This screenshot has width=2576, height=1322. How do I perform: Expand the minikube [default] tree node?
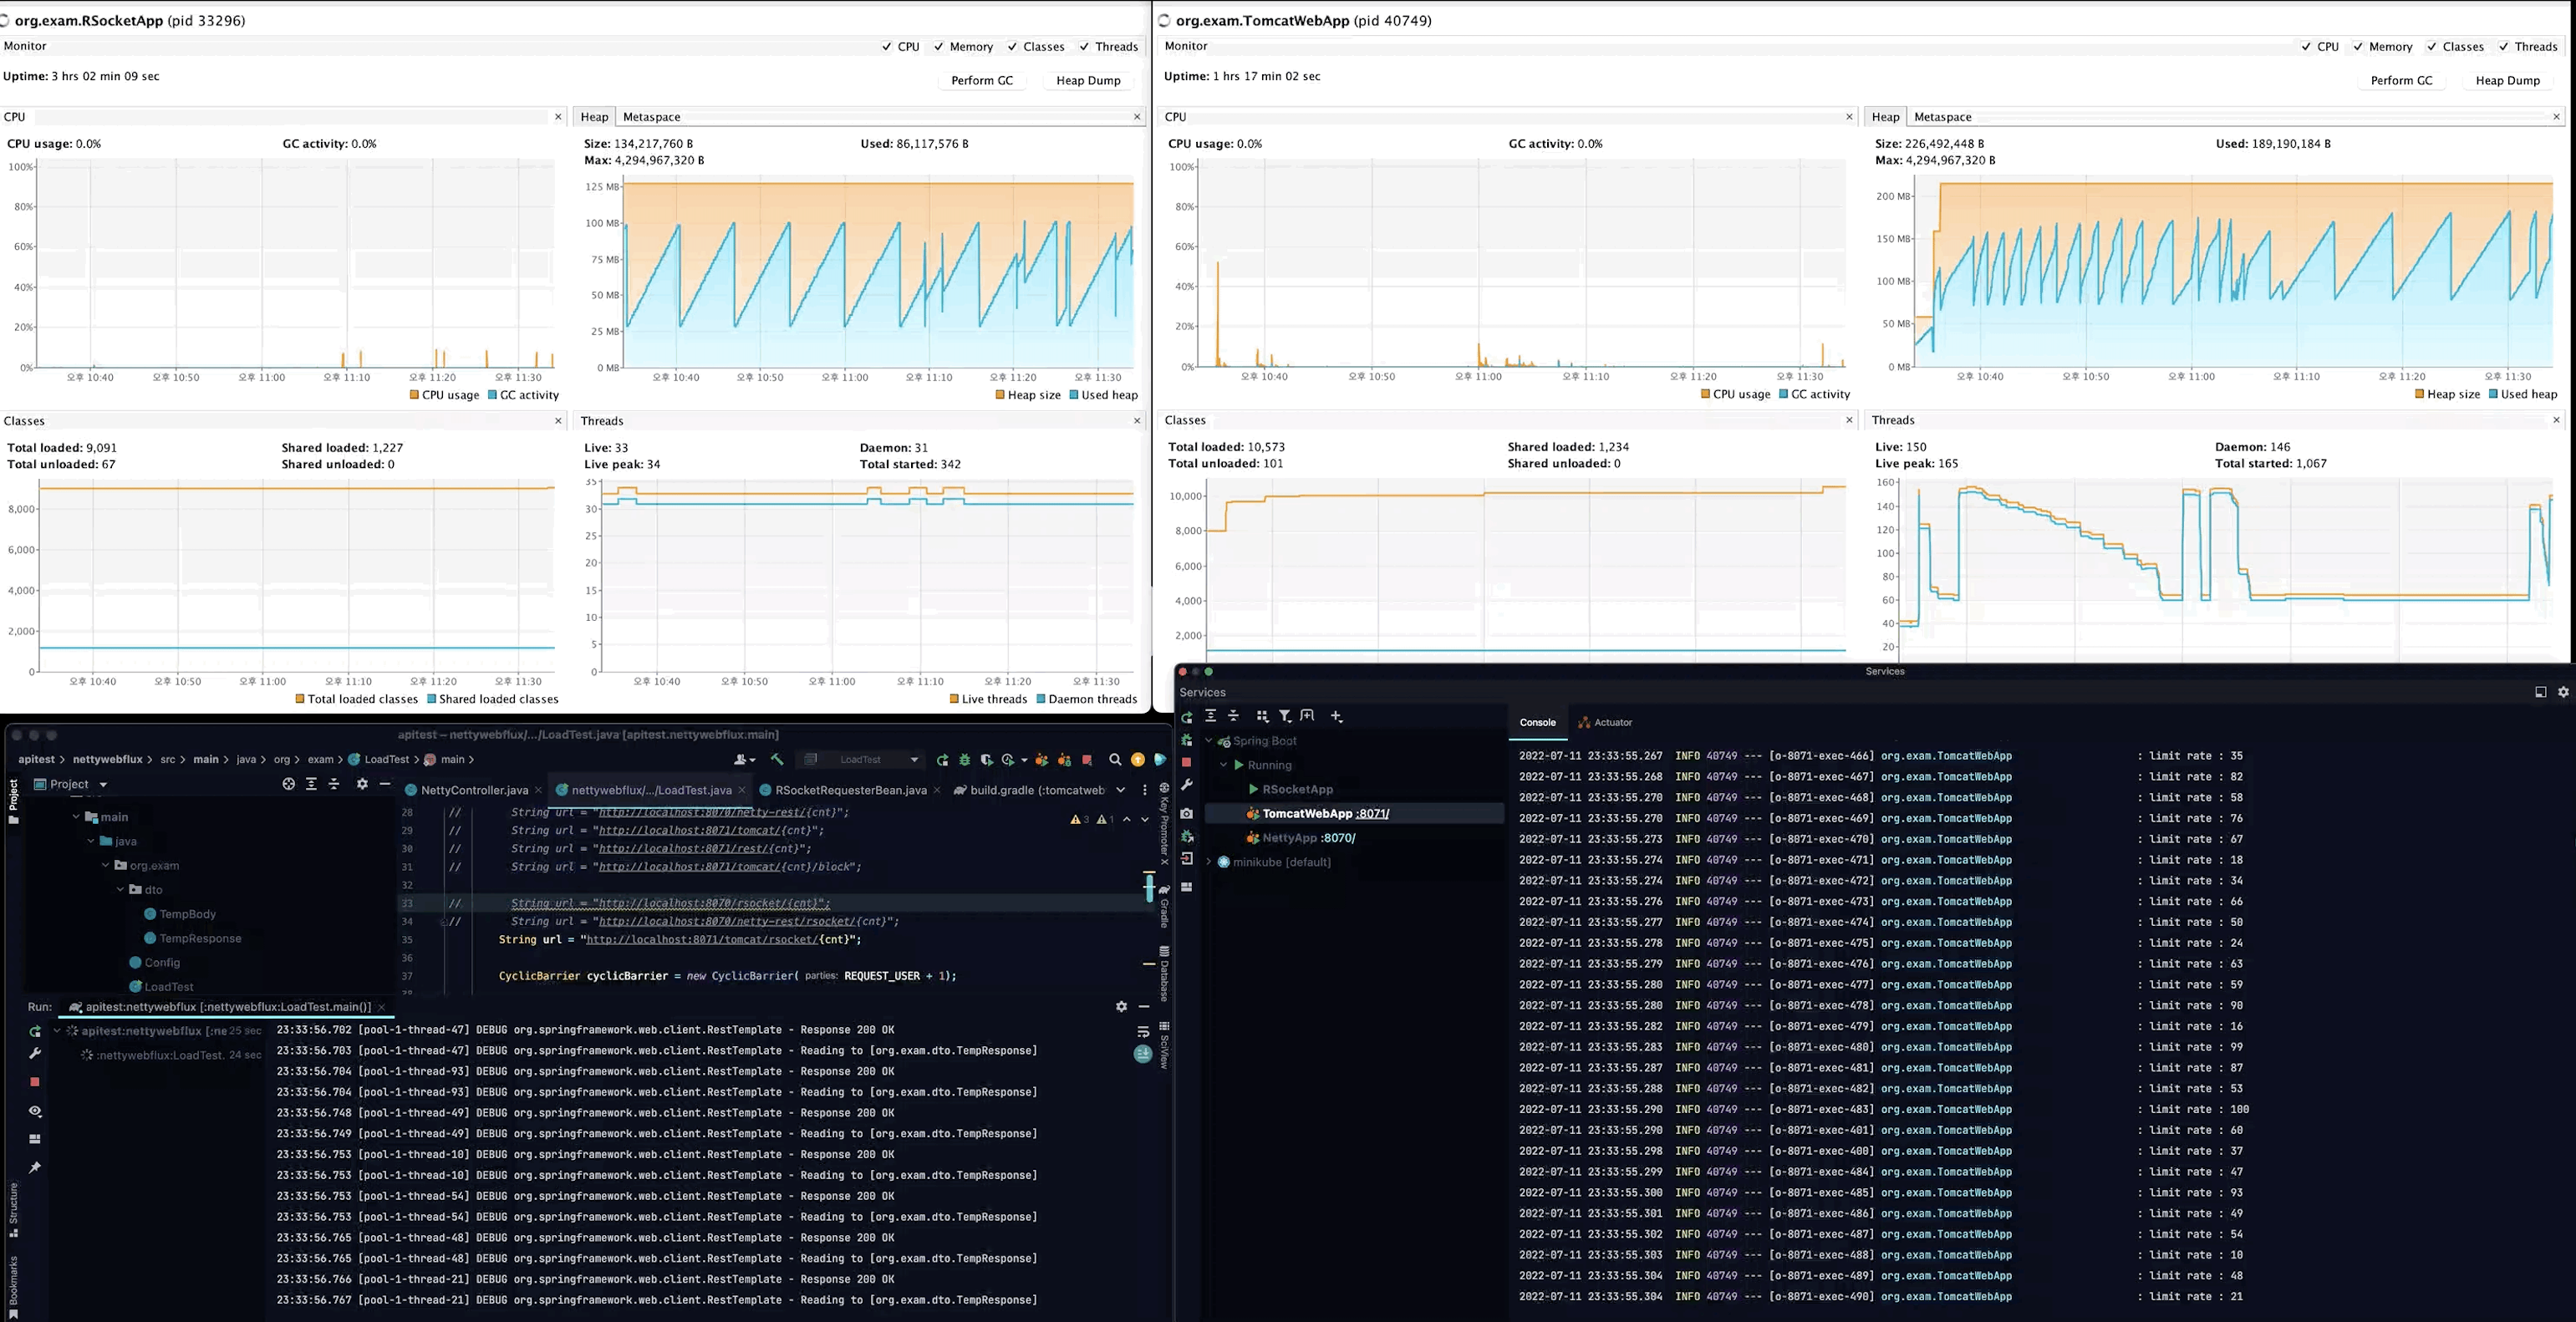[x=1209, y=862]
